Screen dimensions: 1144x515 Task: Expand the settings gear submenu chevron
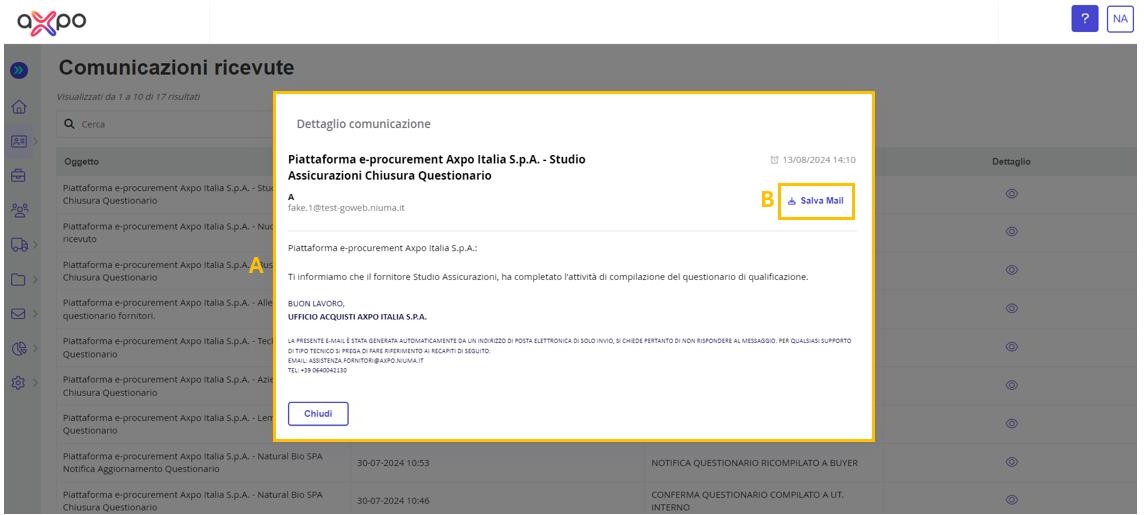pos(34,383)
